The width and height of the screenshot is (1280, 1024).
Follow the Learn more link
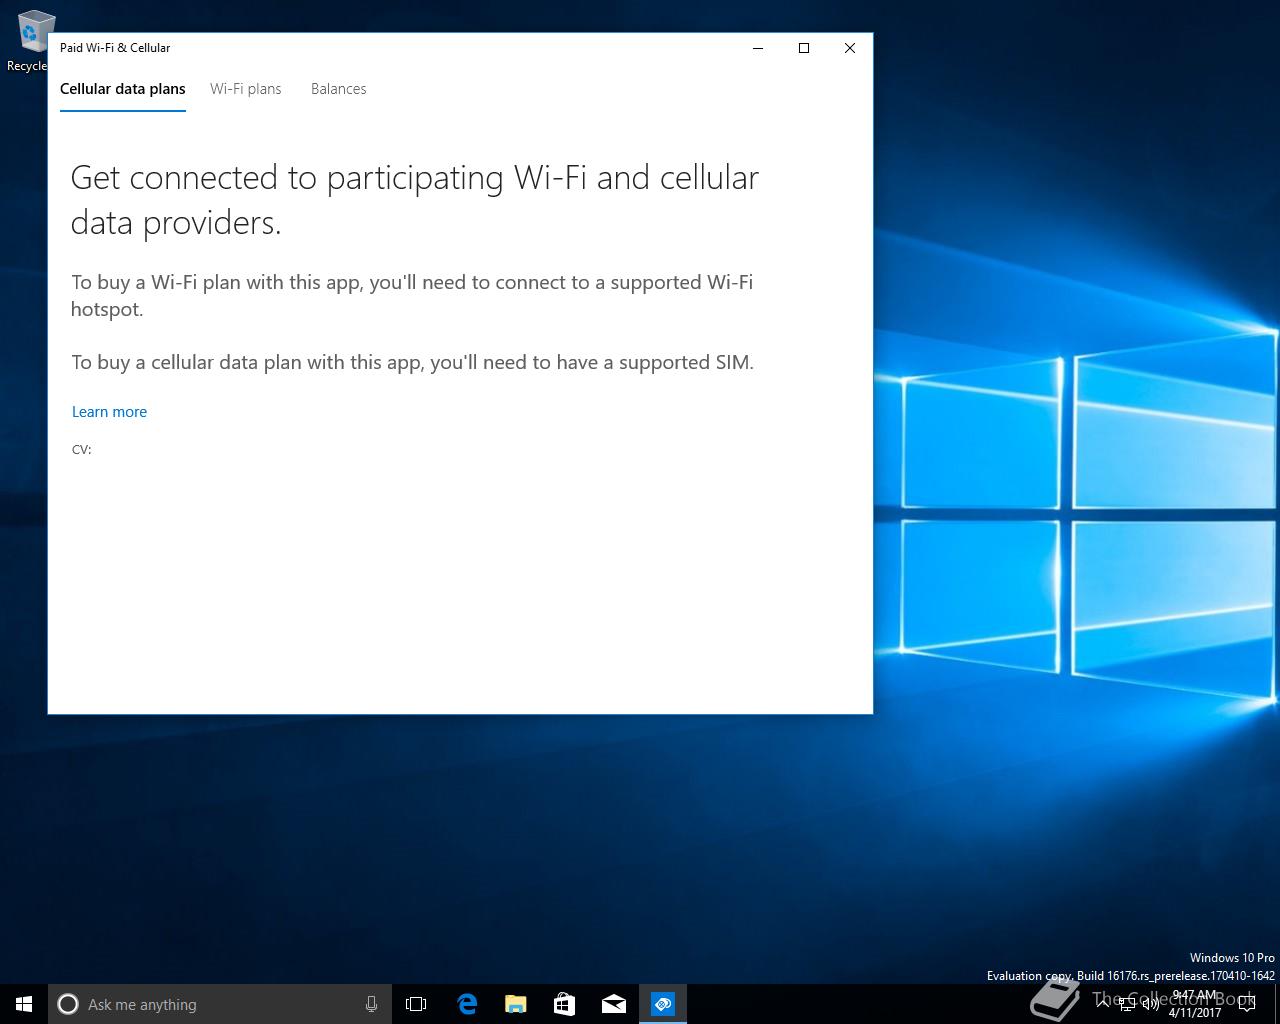click(x=109, y=412)
